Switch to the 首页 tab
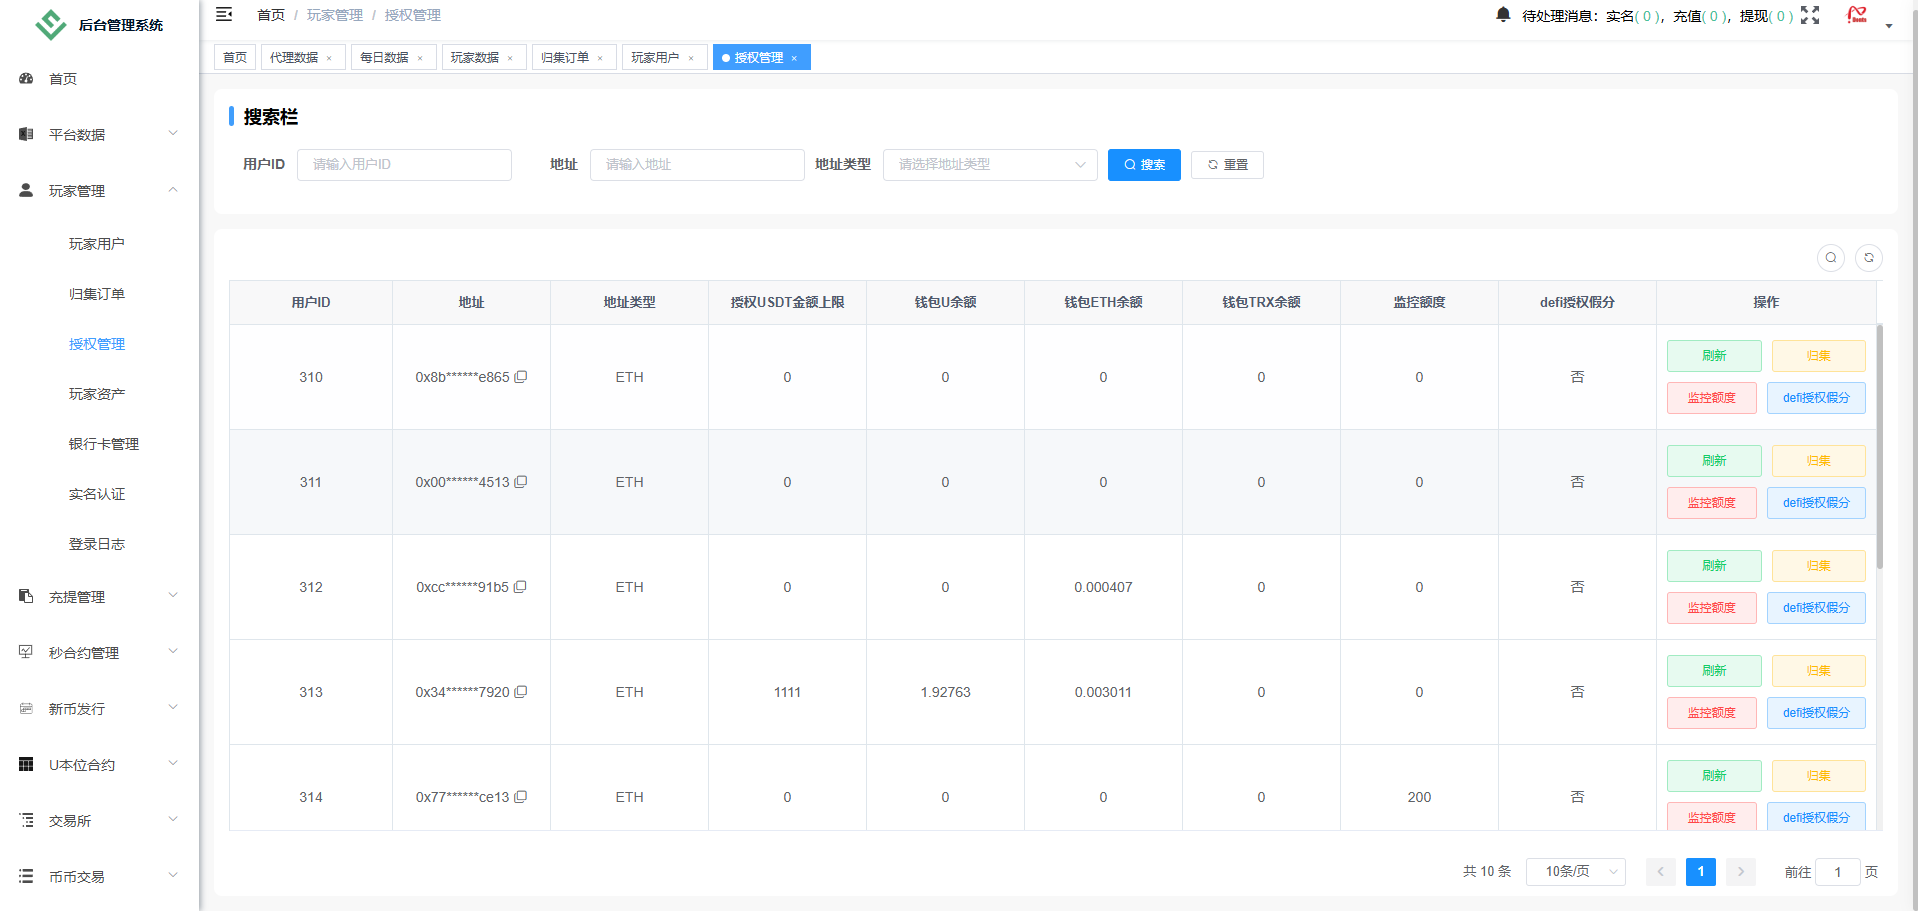The image size is (1918, 911). tap(235, 57)
